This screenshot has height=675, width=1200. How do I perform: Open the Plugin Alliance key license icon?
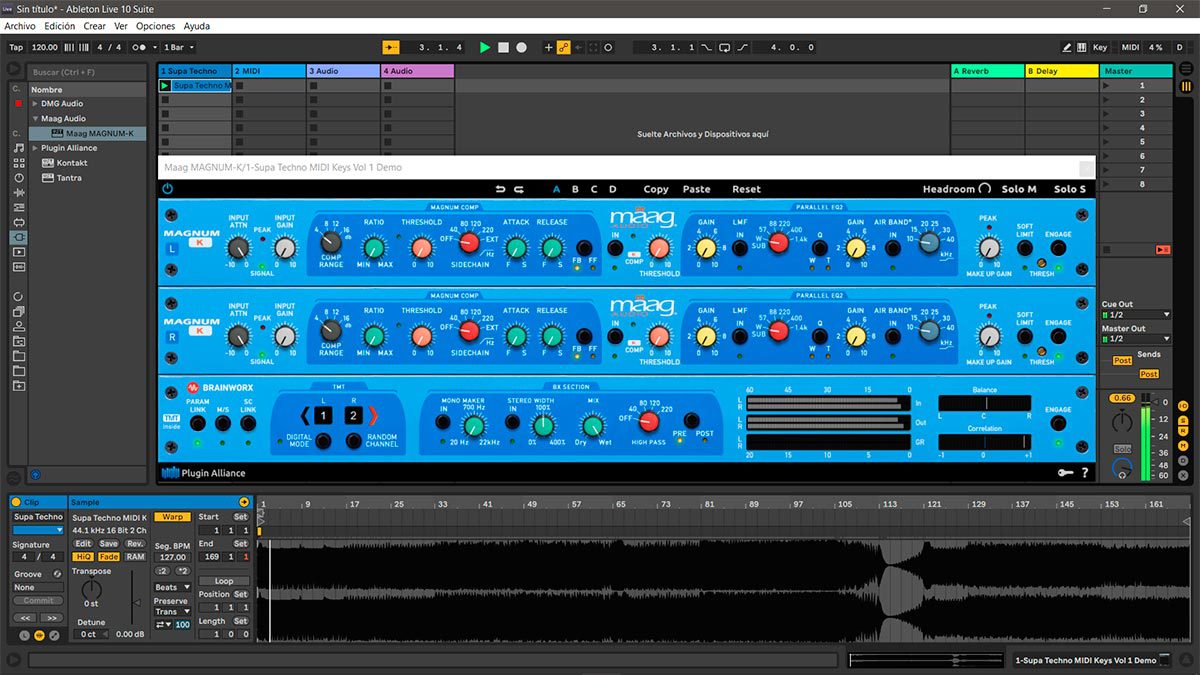(x=1065, y=473)
